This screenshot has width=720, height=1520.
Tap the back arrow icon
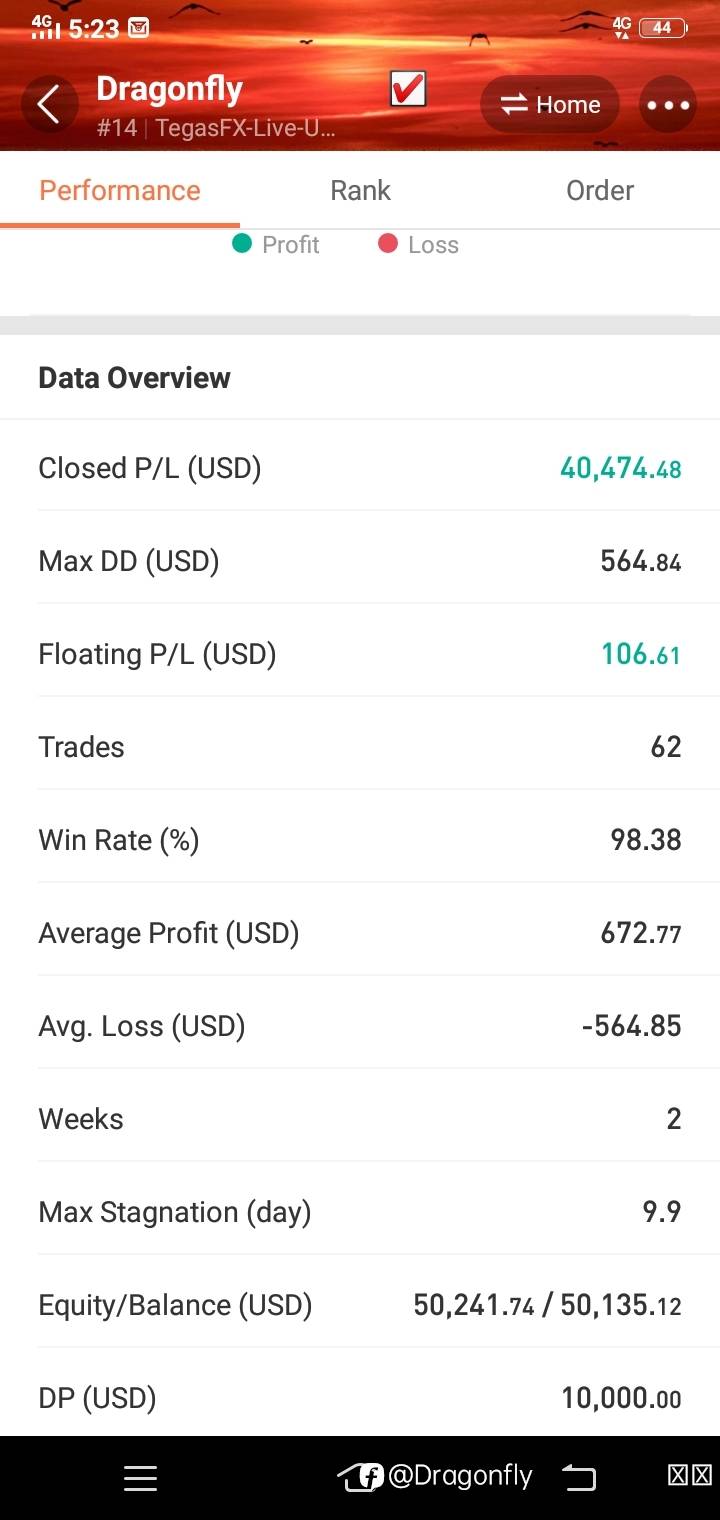[48, 104]
